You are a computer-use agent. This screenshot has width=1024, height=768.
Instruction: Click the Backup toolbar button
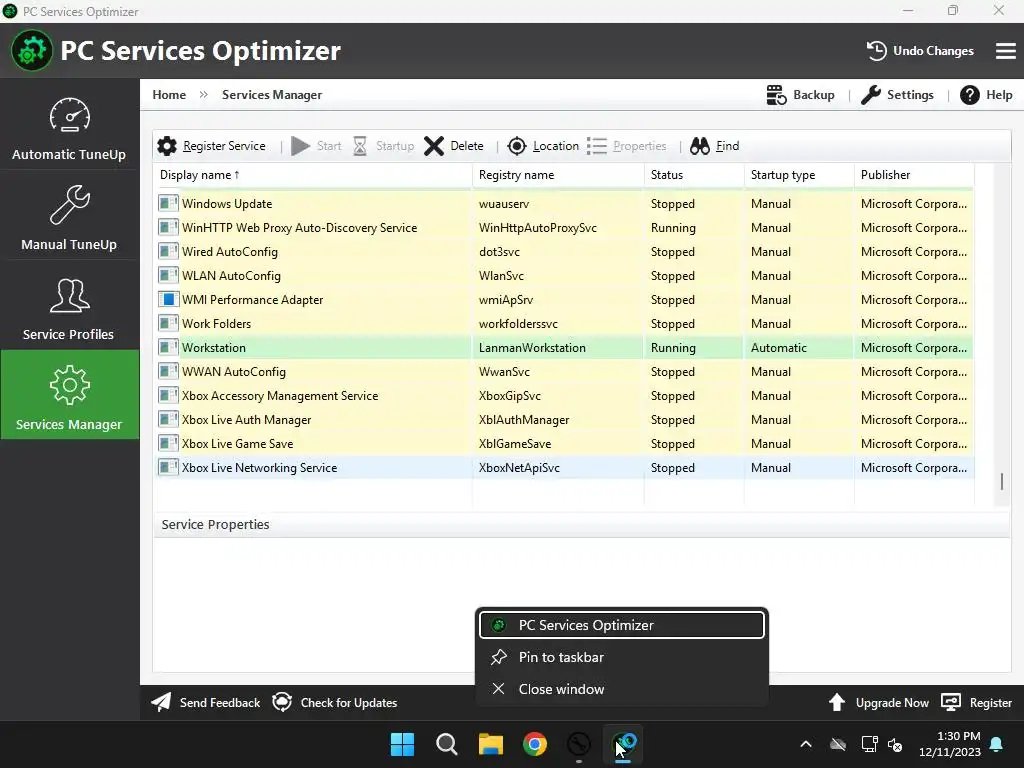point(800,95)
